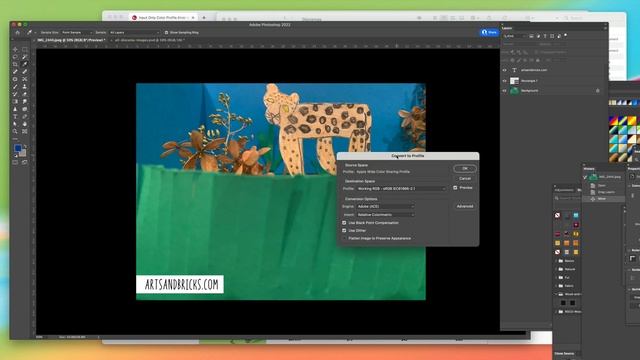Expand the Fur styles folder
The image size is (640, 360).
click(x=556, y=278)
